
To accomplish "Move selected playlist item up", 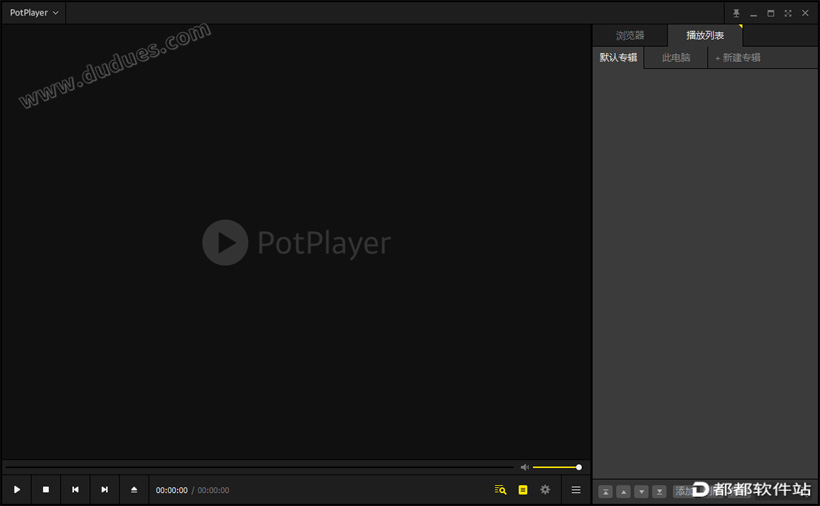I will point(623,492).
